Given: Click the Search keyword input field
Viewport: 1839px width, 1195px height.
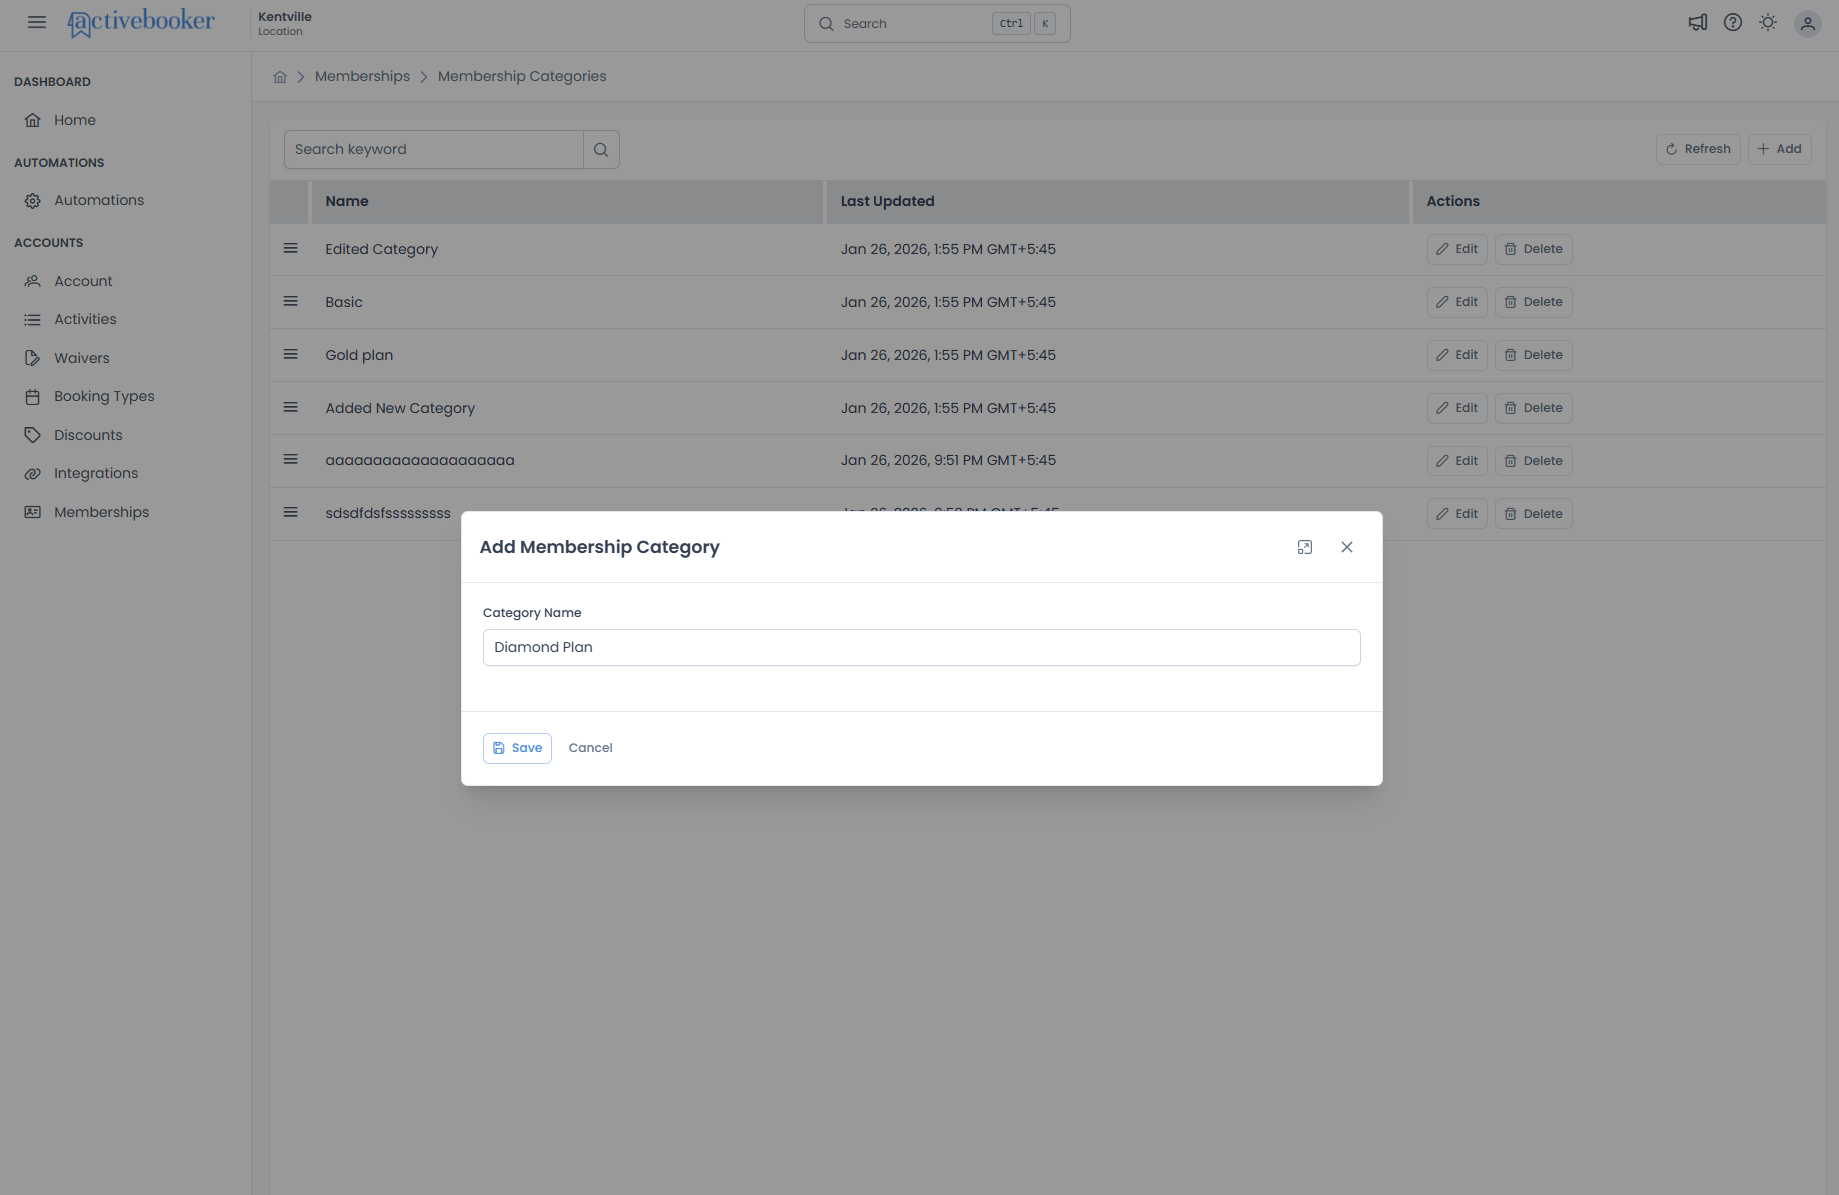Looking at the screenshot, I should coord(434,149).
